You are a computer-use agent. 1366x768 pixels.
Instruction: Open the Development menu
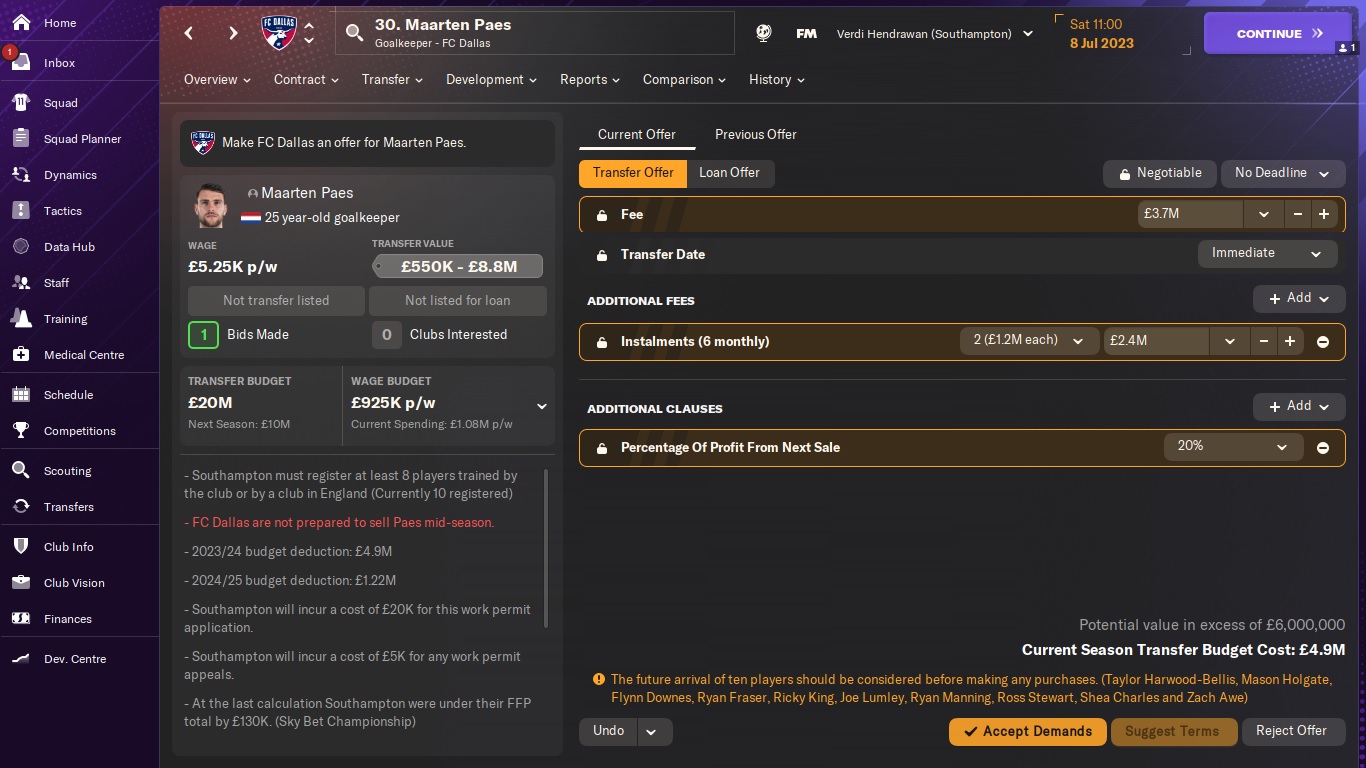point(491,80)
